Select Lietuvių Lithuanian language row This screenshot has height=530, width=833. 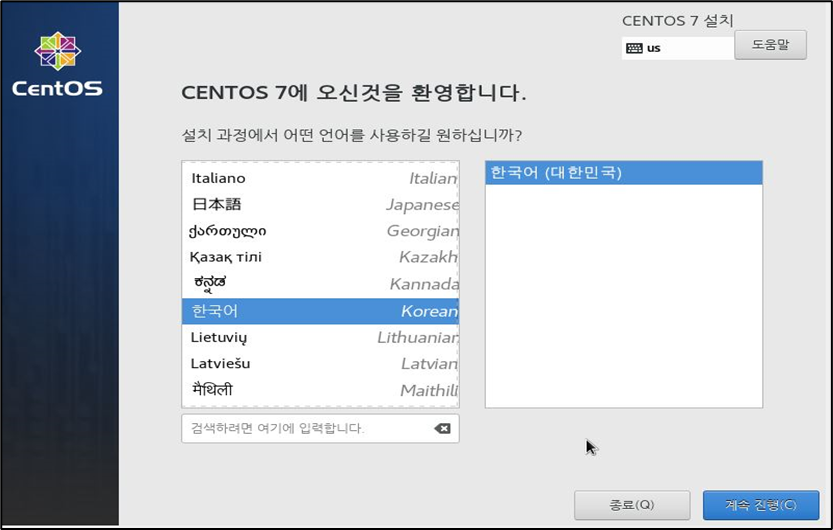click(x=320, y=338)
